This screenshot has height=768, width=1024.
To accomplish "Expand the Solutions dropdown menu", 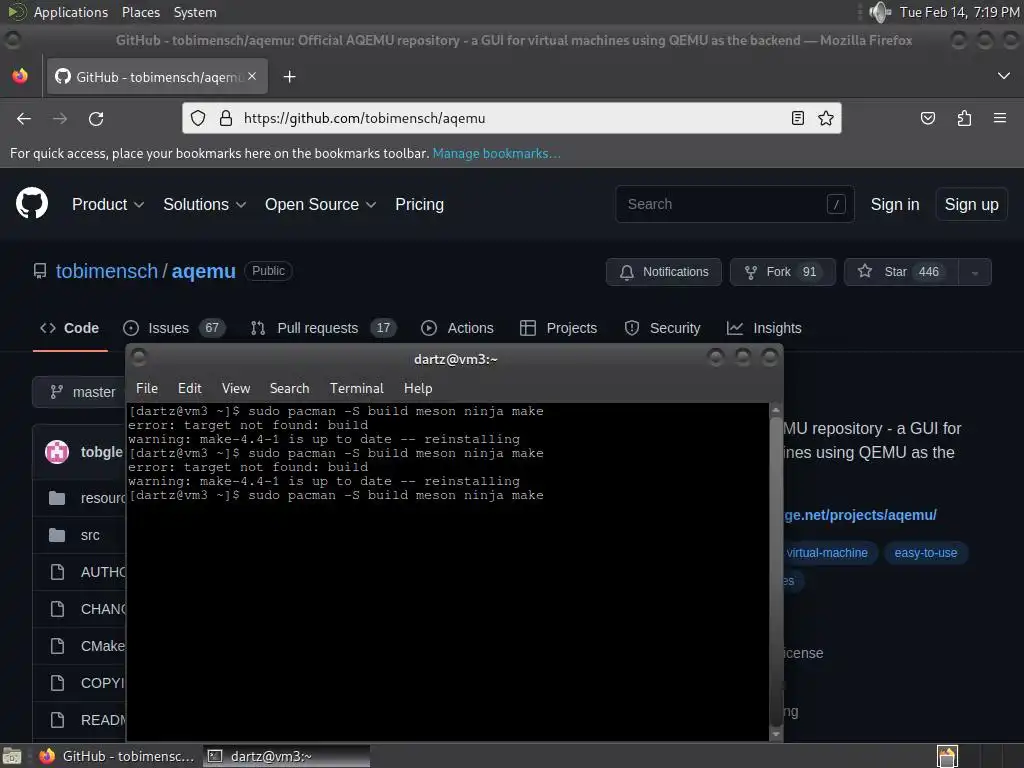I will tap(204, 204).
